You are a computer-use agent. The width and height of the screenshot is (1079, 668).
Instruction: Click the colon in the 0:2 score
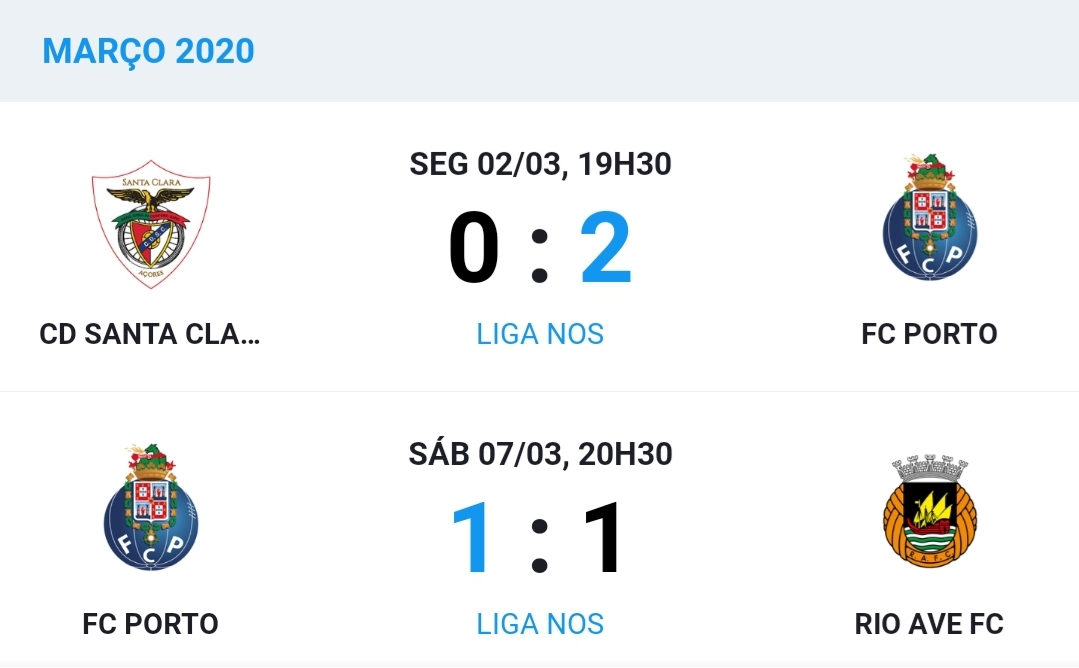540,252
